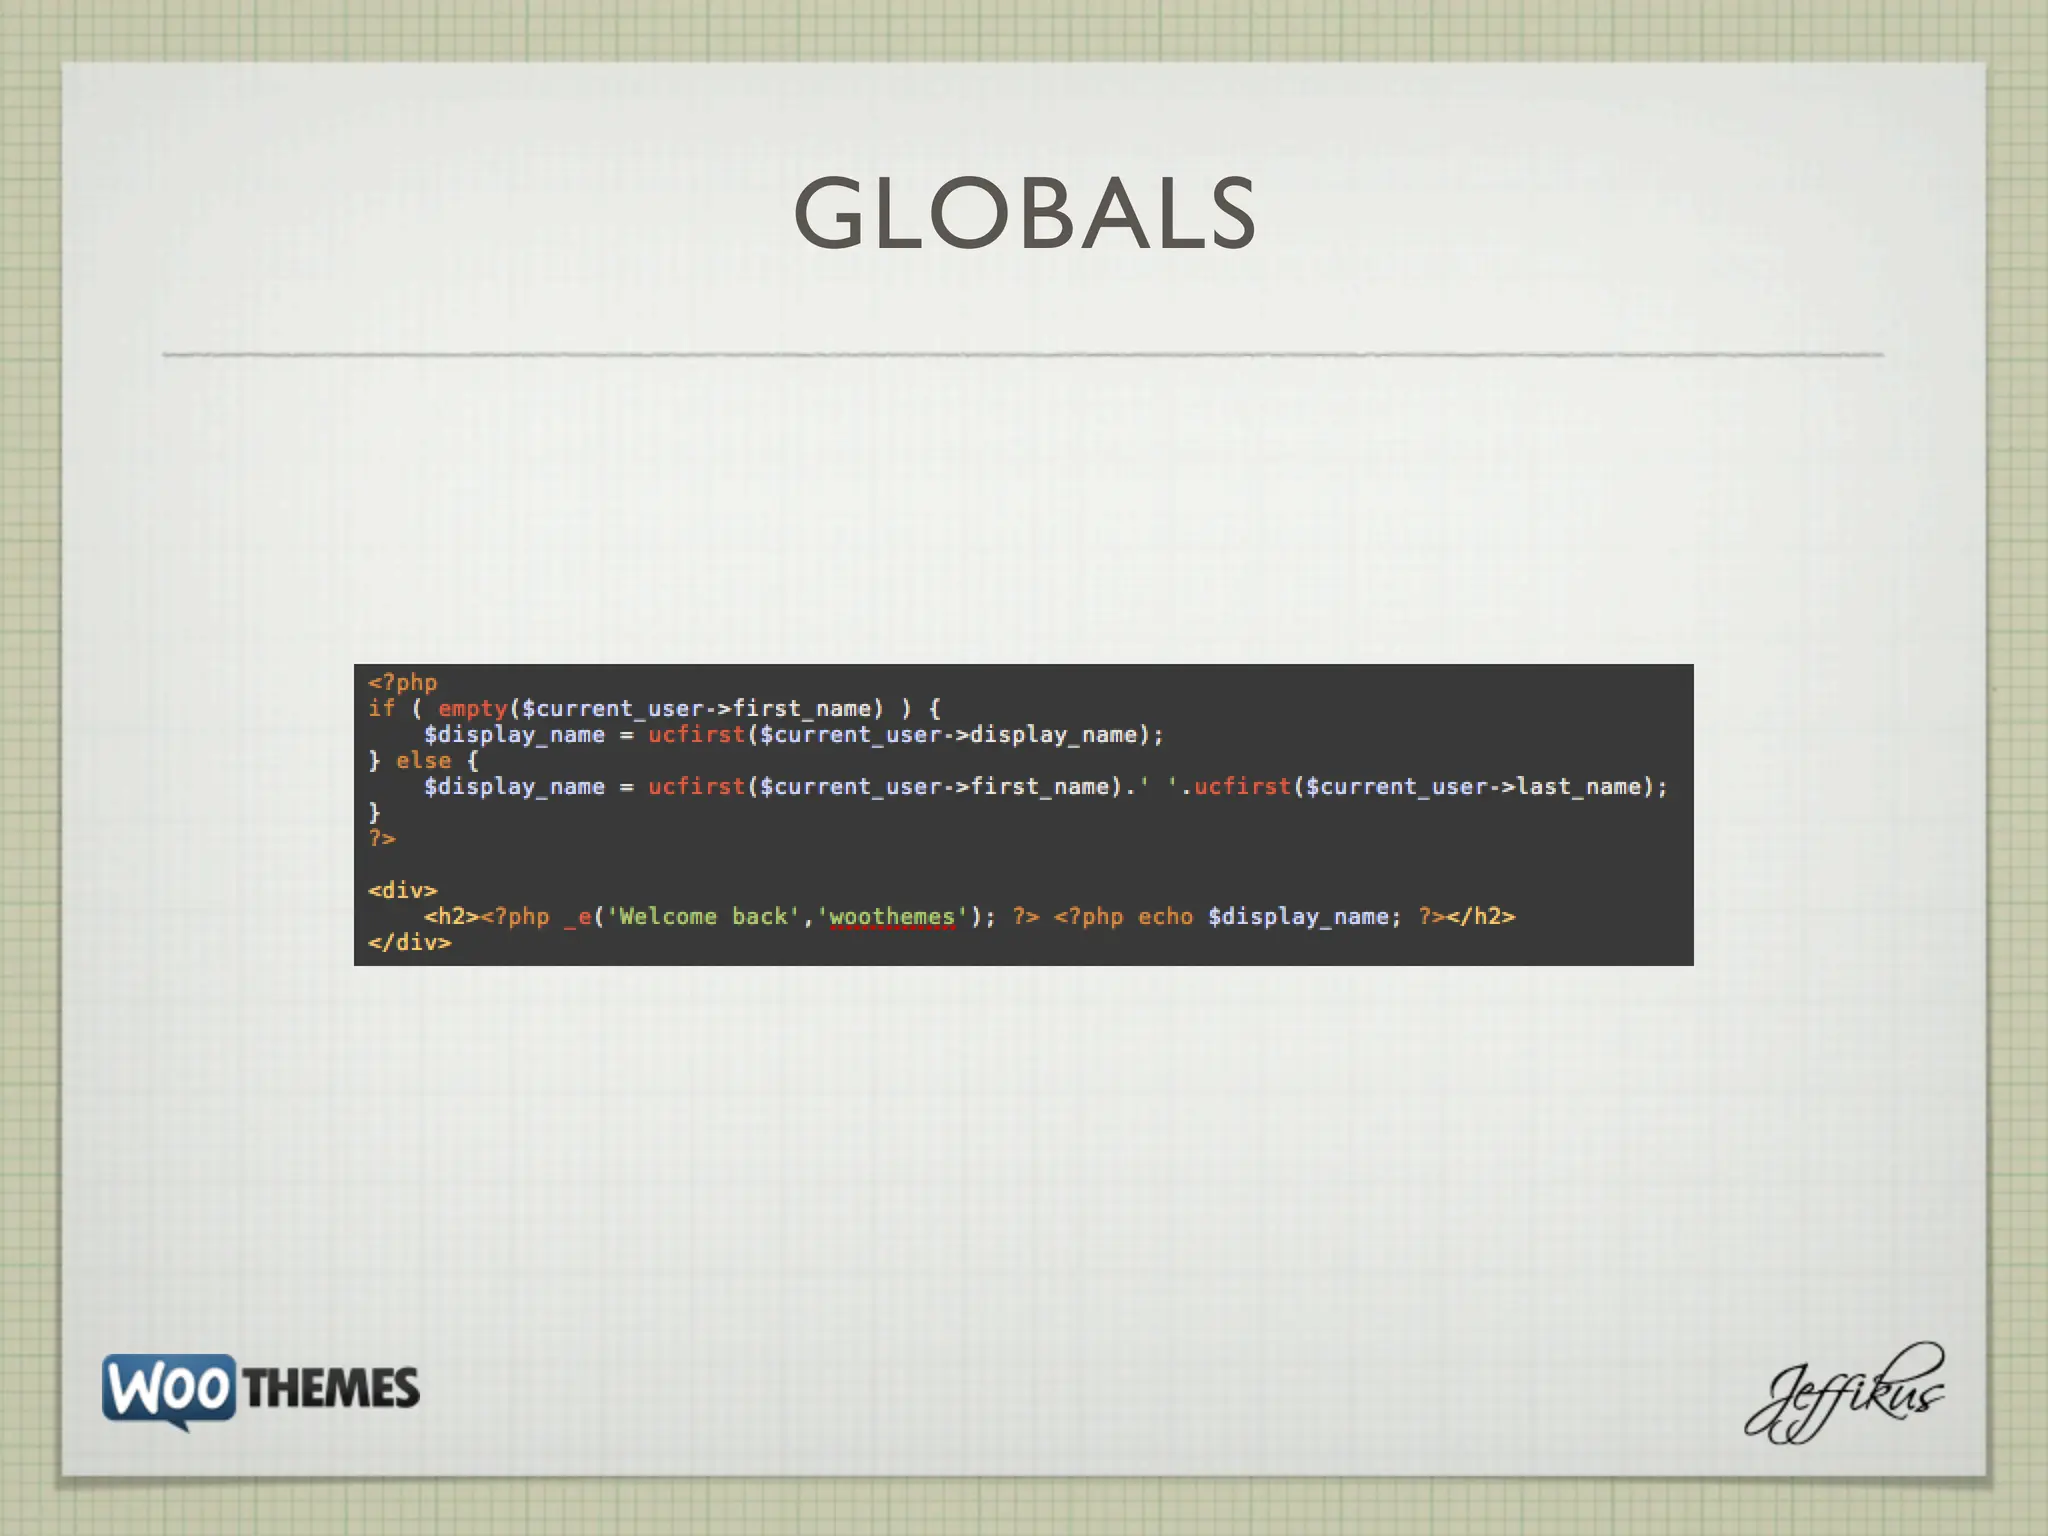This screenshot has width=2048, height=1536.
Task: Select the line 'if ( empty($current_user->first_name) ) {'
Action: pos(654,709)
